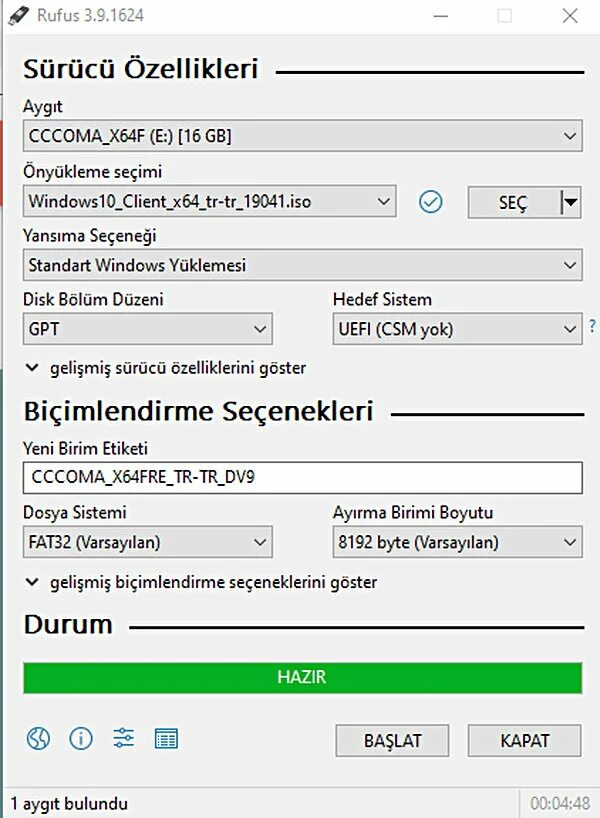Click the Rufus USB title bar icon
600x818 pixels.
click(18, 15)
